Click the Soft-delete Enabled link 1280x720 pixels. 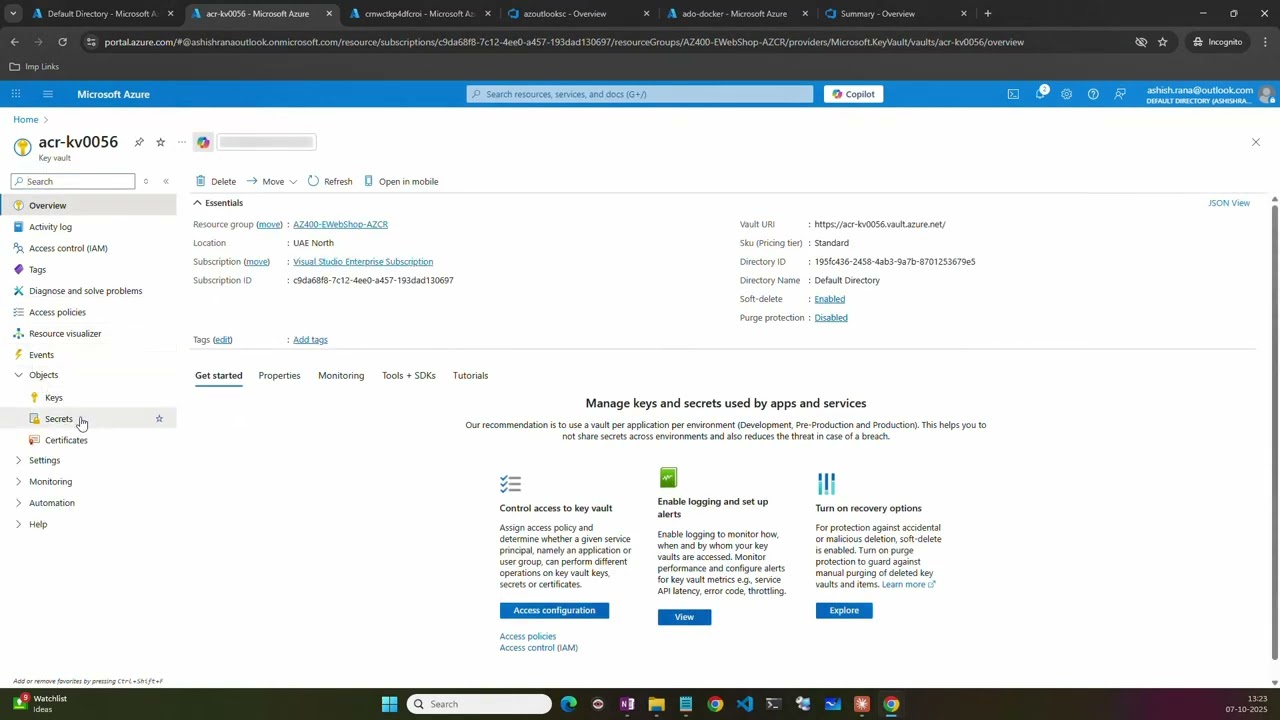(x=829, y=299)
